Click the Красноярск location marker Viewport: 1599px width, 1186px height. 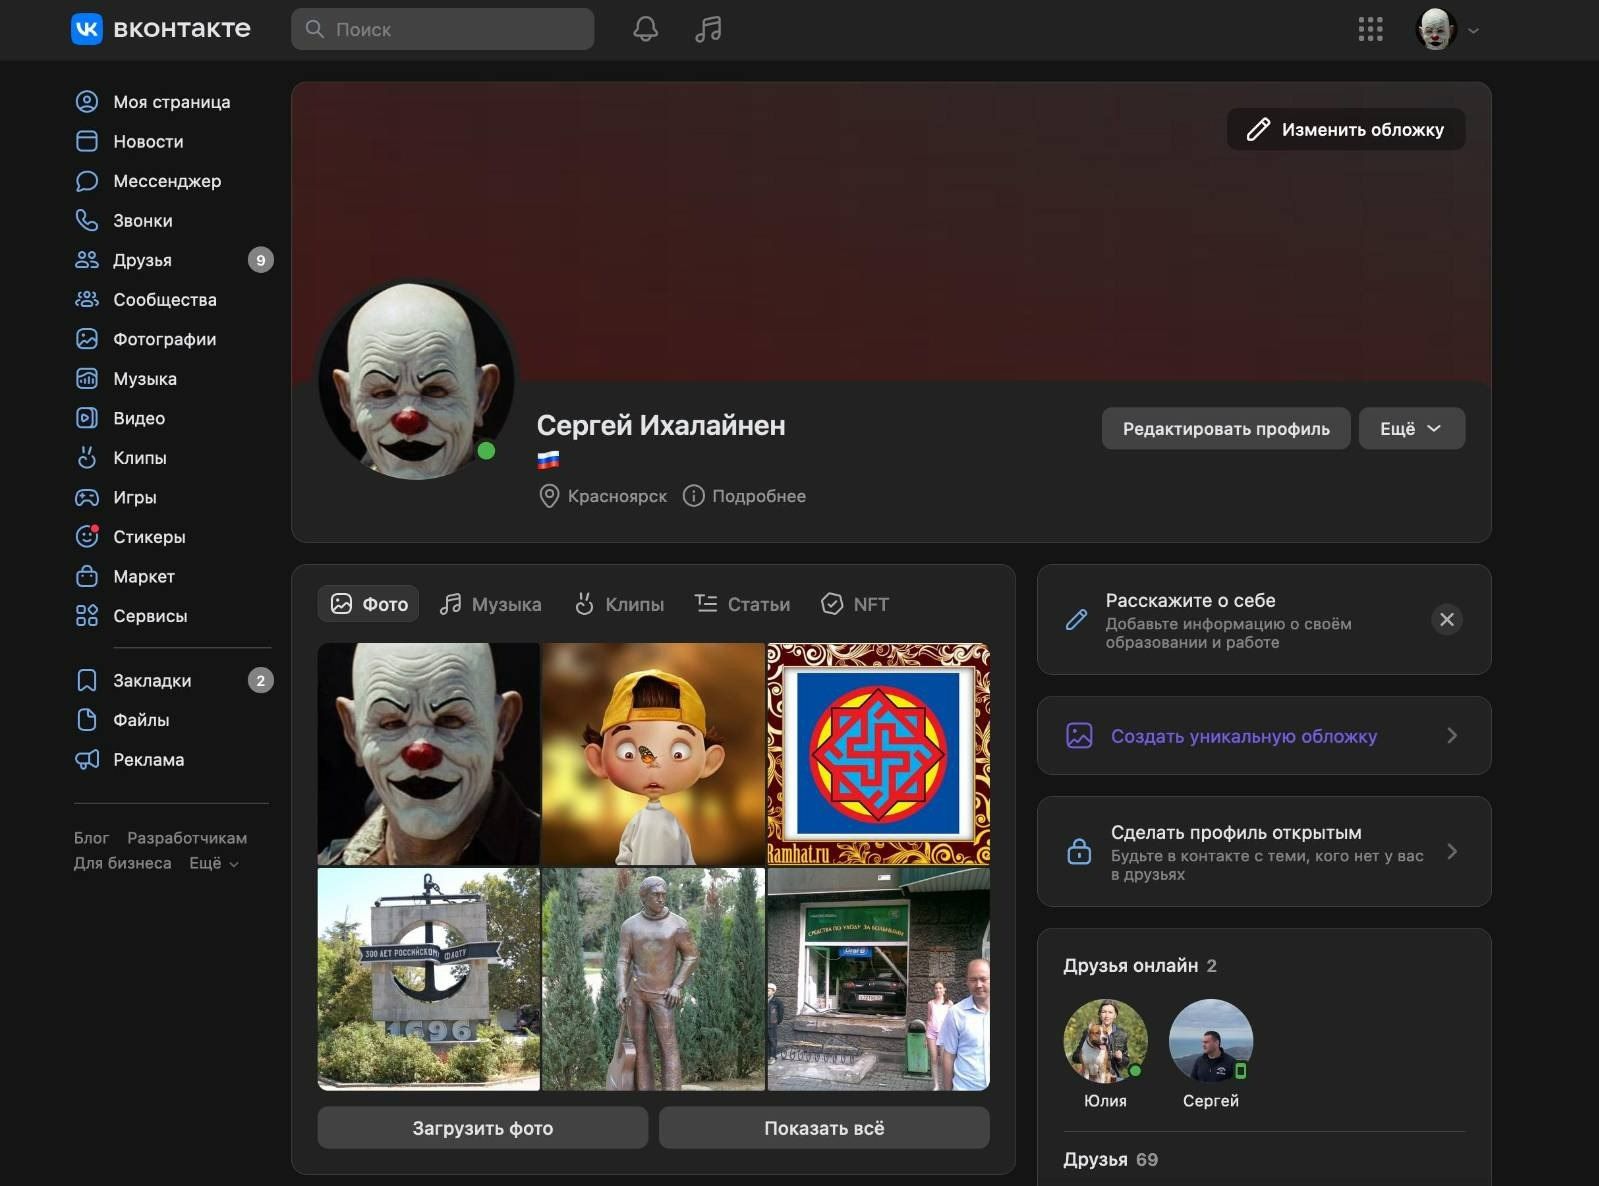click(549, 496)
